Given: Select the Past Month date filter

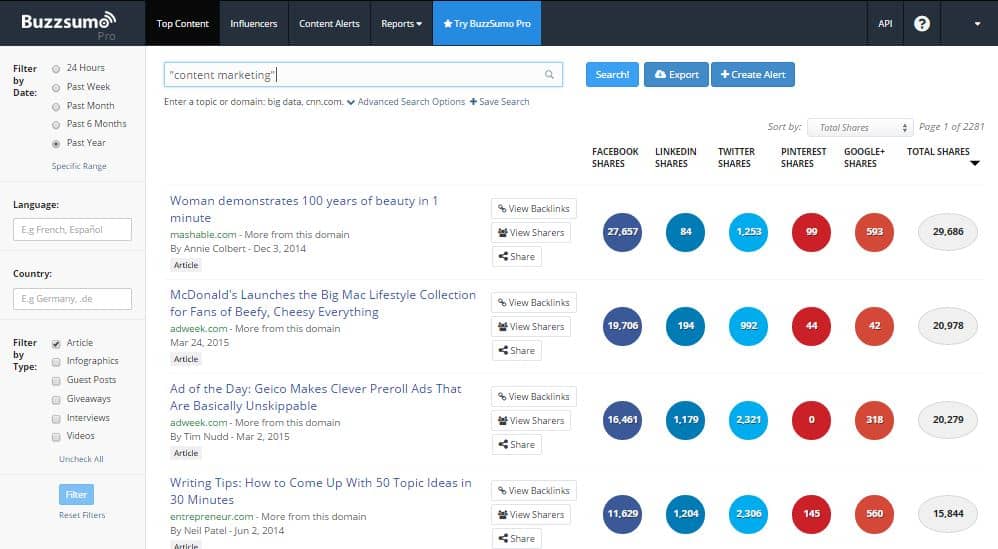Looking at the screenshot, I should point(56,107).
